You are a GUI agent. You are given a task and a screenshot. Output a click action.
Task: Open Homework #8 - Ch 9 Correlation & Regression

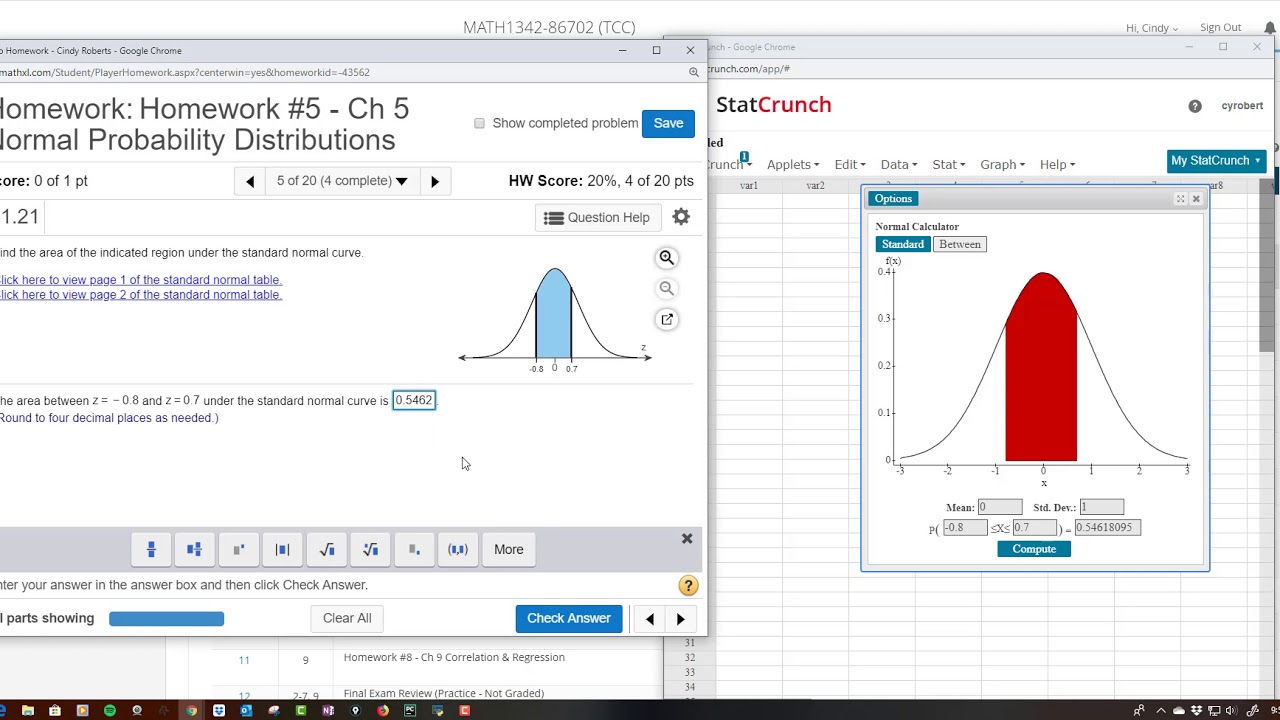click(454, 657)
